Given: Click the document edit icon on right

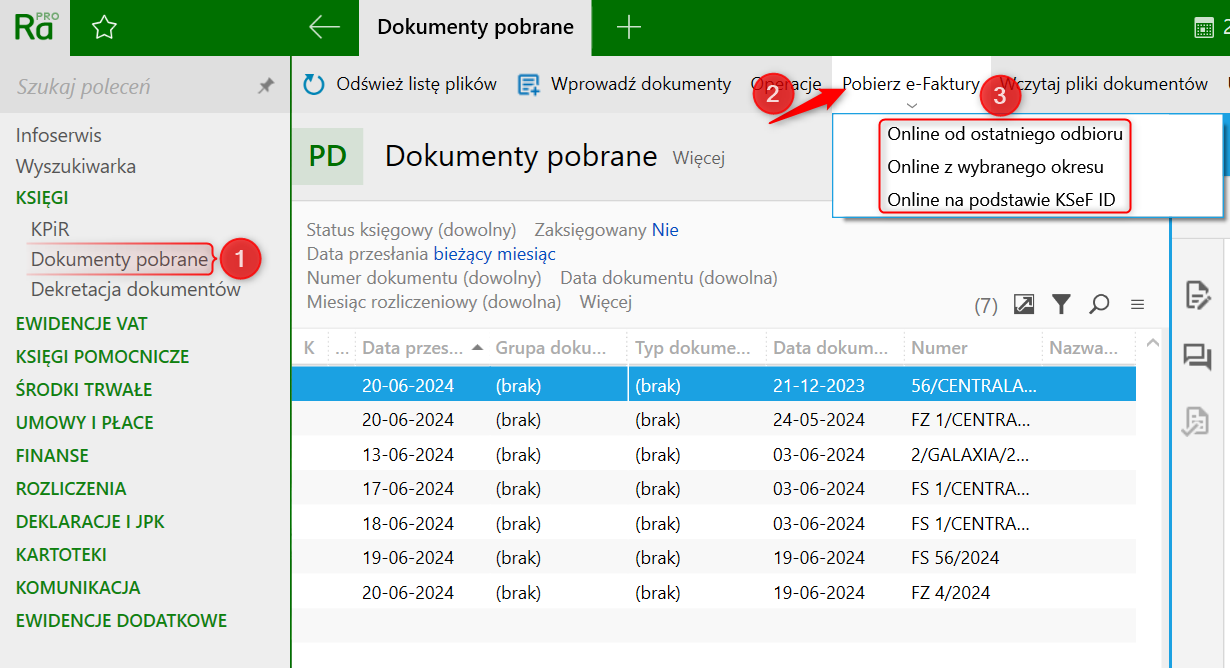Looking at the screenshot, I should (1197, 295).
